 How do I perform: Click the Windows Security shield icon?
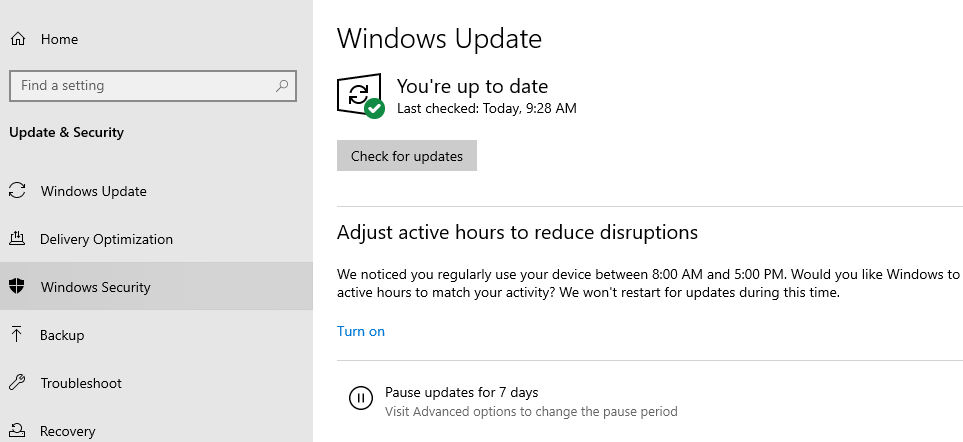pyautogui.click(x=17, y=286)
